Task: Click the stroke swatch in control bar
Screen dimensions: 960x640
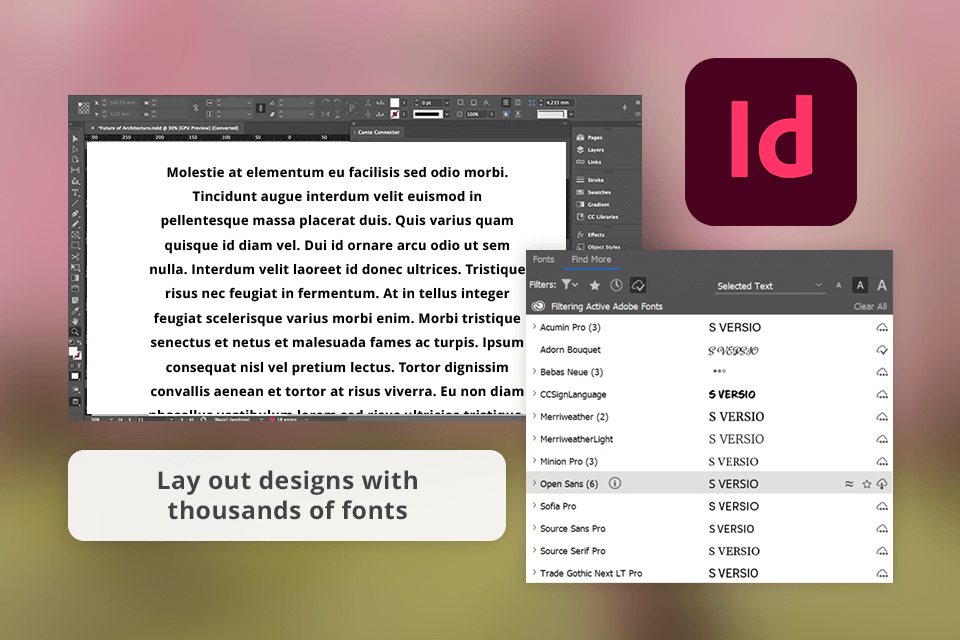Action: (x=394, y=114)
